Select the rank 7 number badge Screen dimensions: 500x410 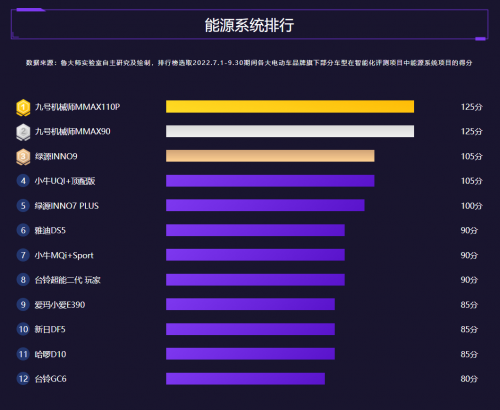coord(23,255)
